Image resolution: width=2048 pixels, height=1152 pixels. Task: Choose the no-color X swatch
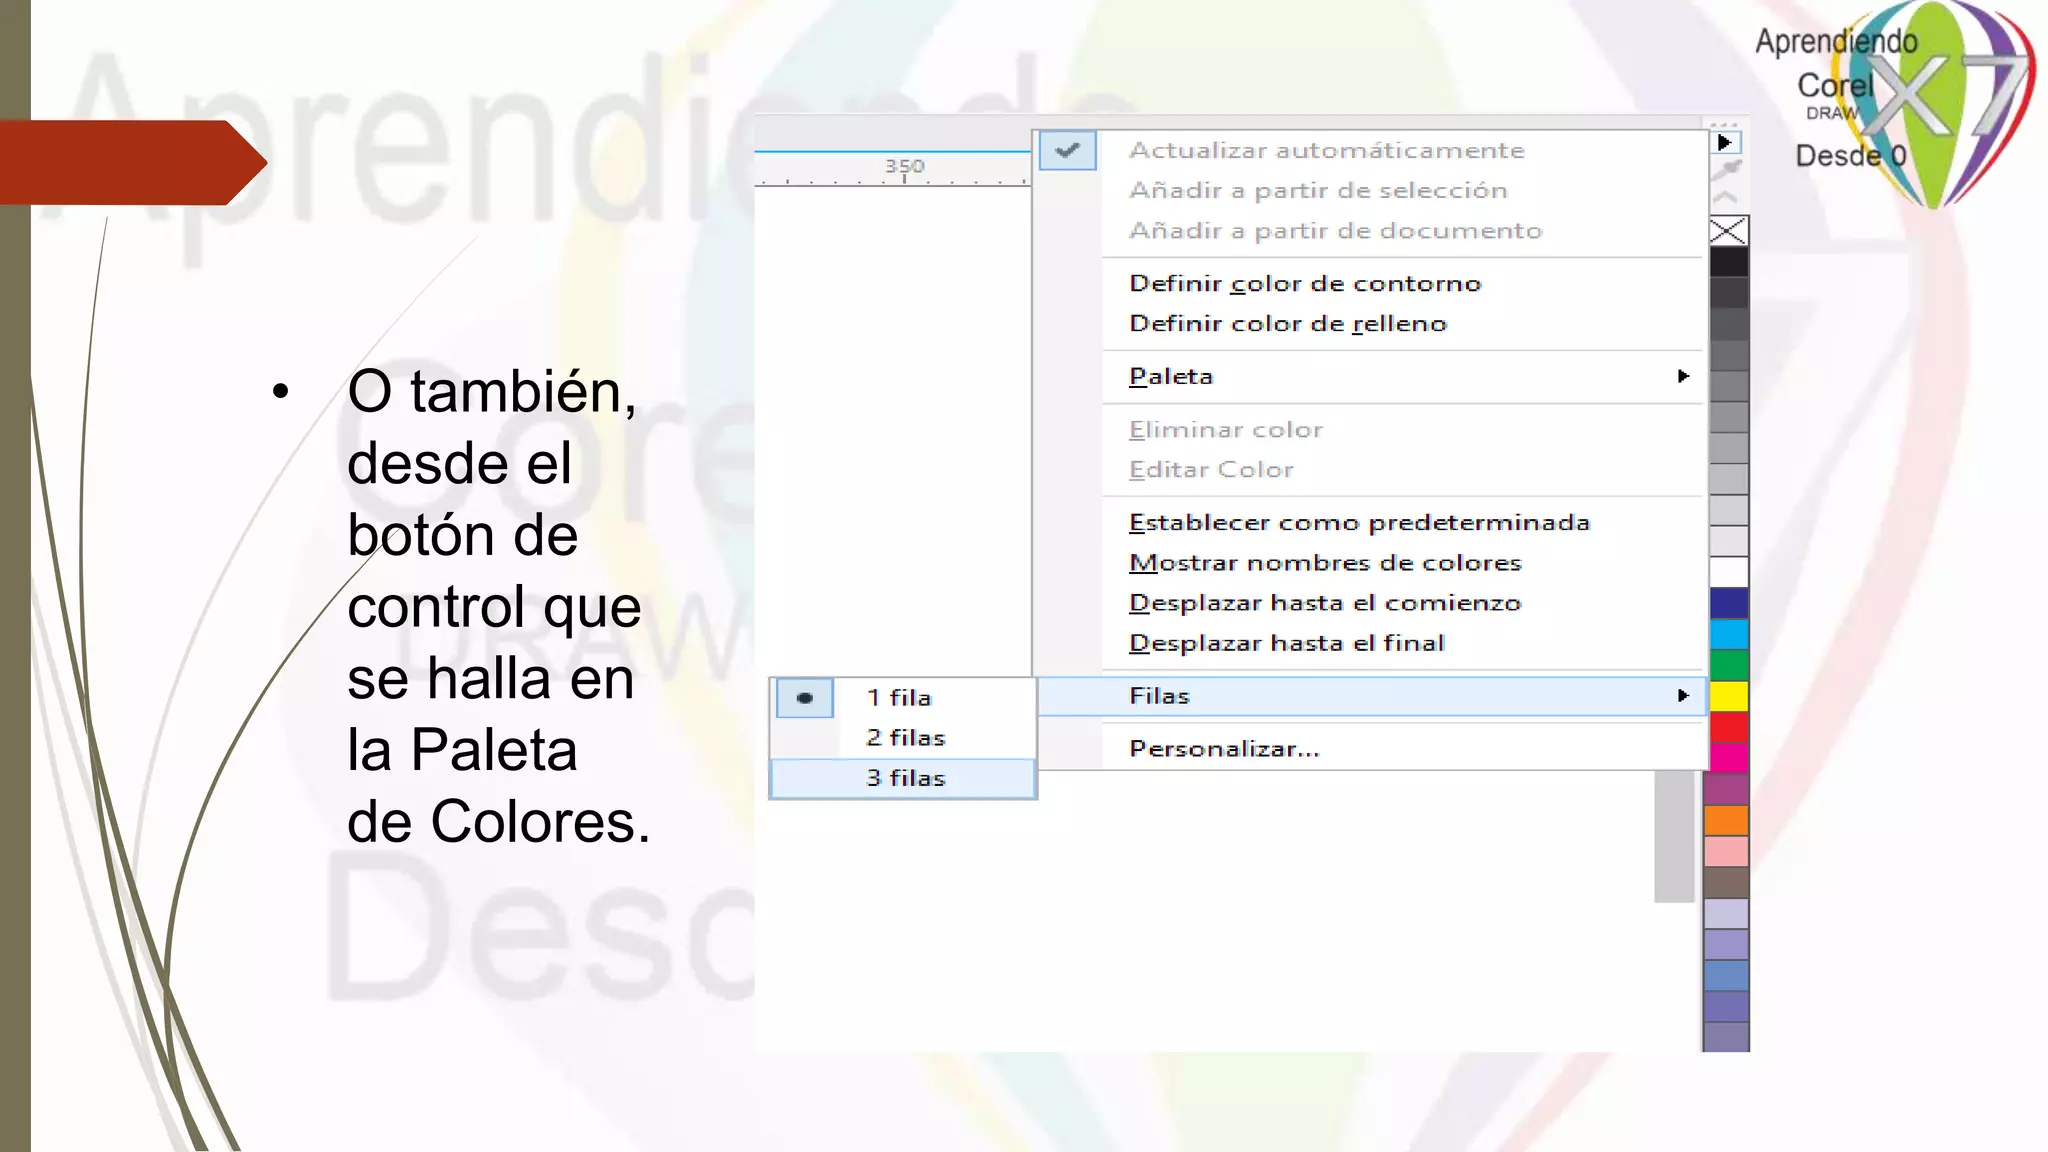pyautogui.click(x=1729, y=231)
